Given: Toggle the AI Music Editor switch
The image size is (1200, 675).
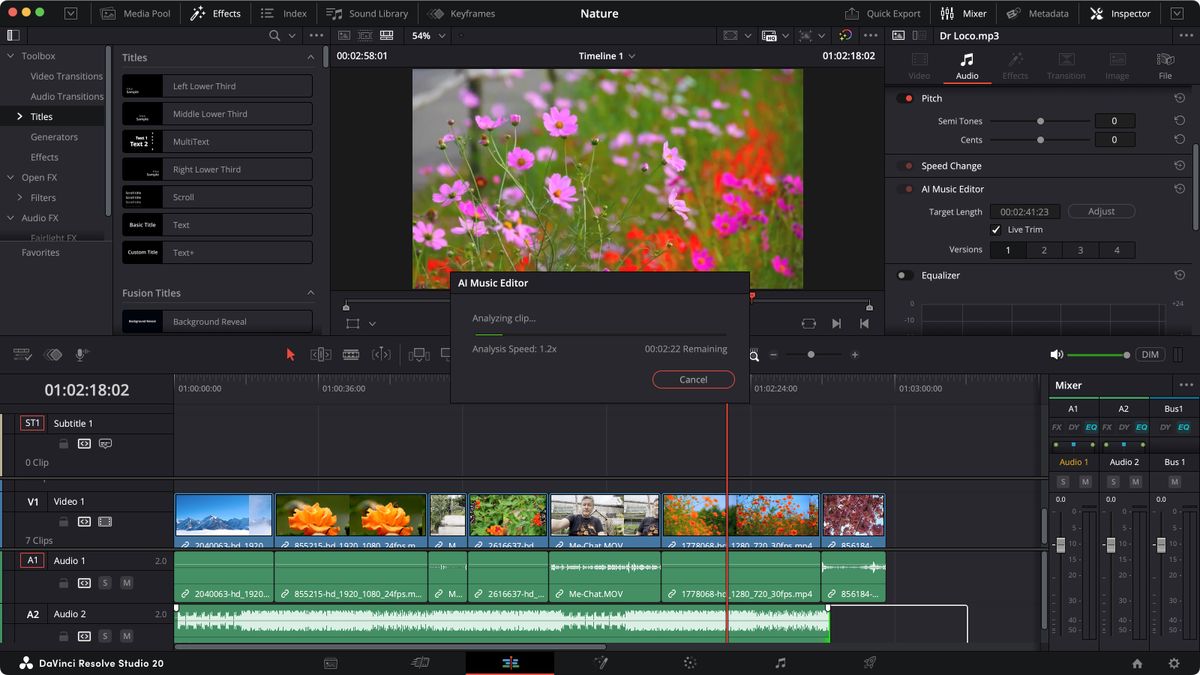Looking at the screenshot, I should [x=905, y=189].
